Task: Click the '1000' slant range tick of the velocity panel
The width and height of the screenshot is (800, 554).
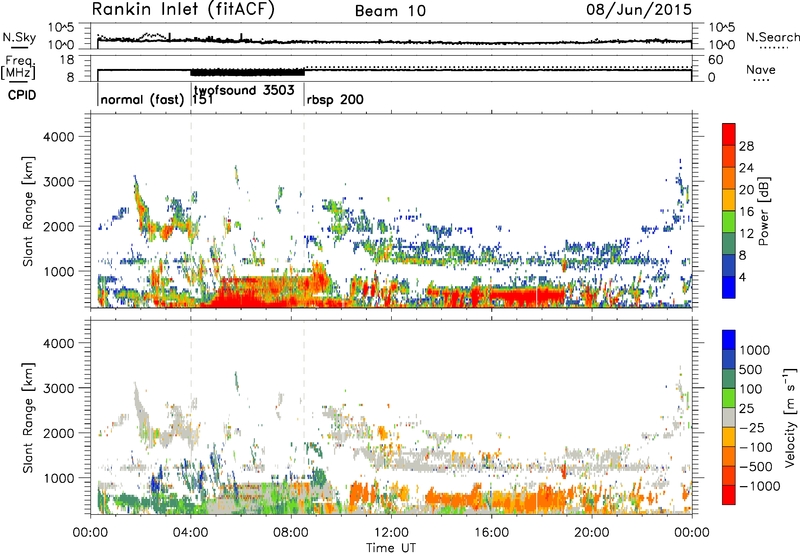Action: tap(59, 478)
